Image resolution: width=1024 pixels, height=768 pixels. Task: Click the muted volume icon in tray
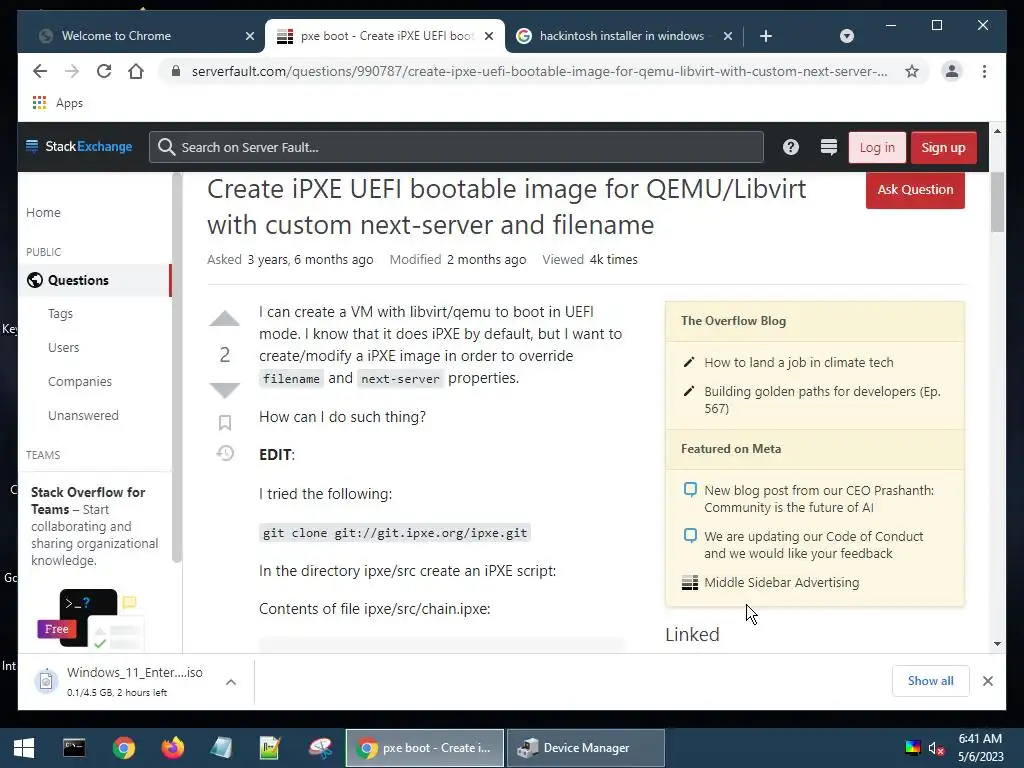pos(936,748)
